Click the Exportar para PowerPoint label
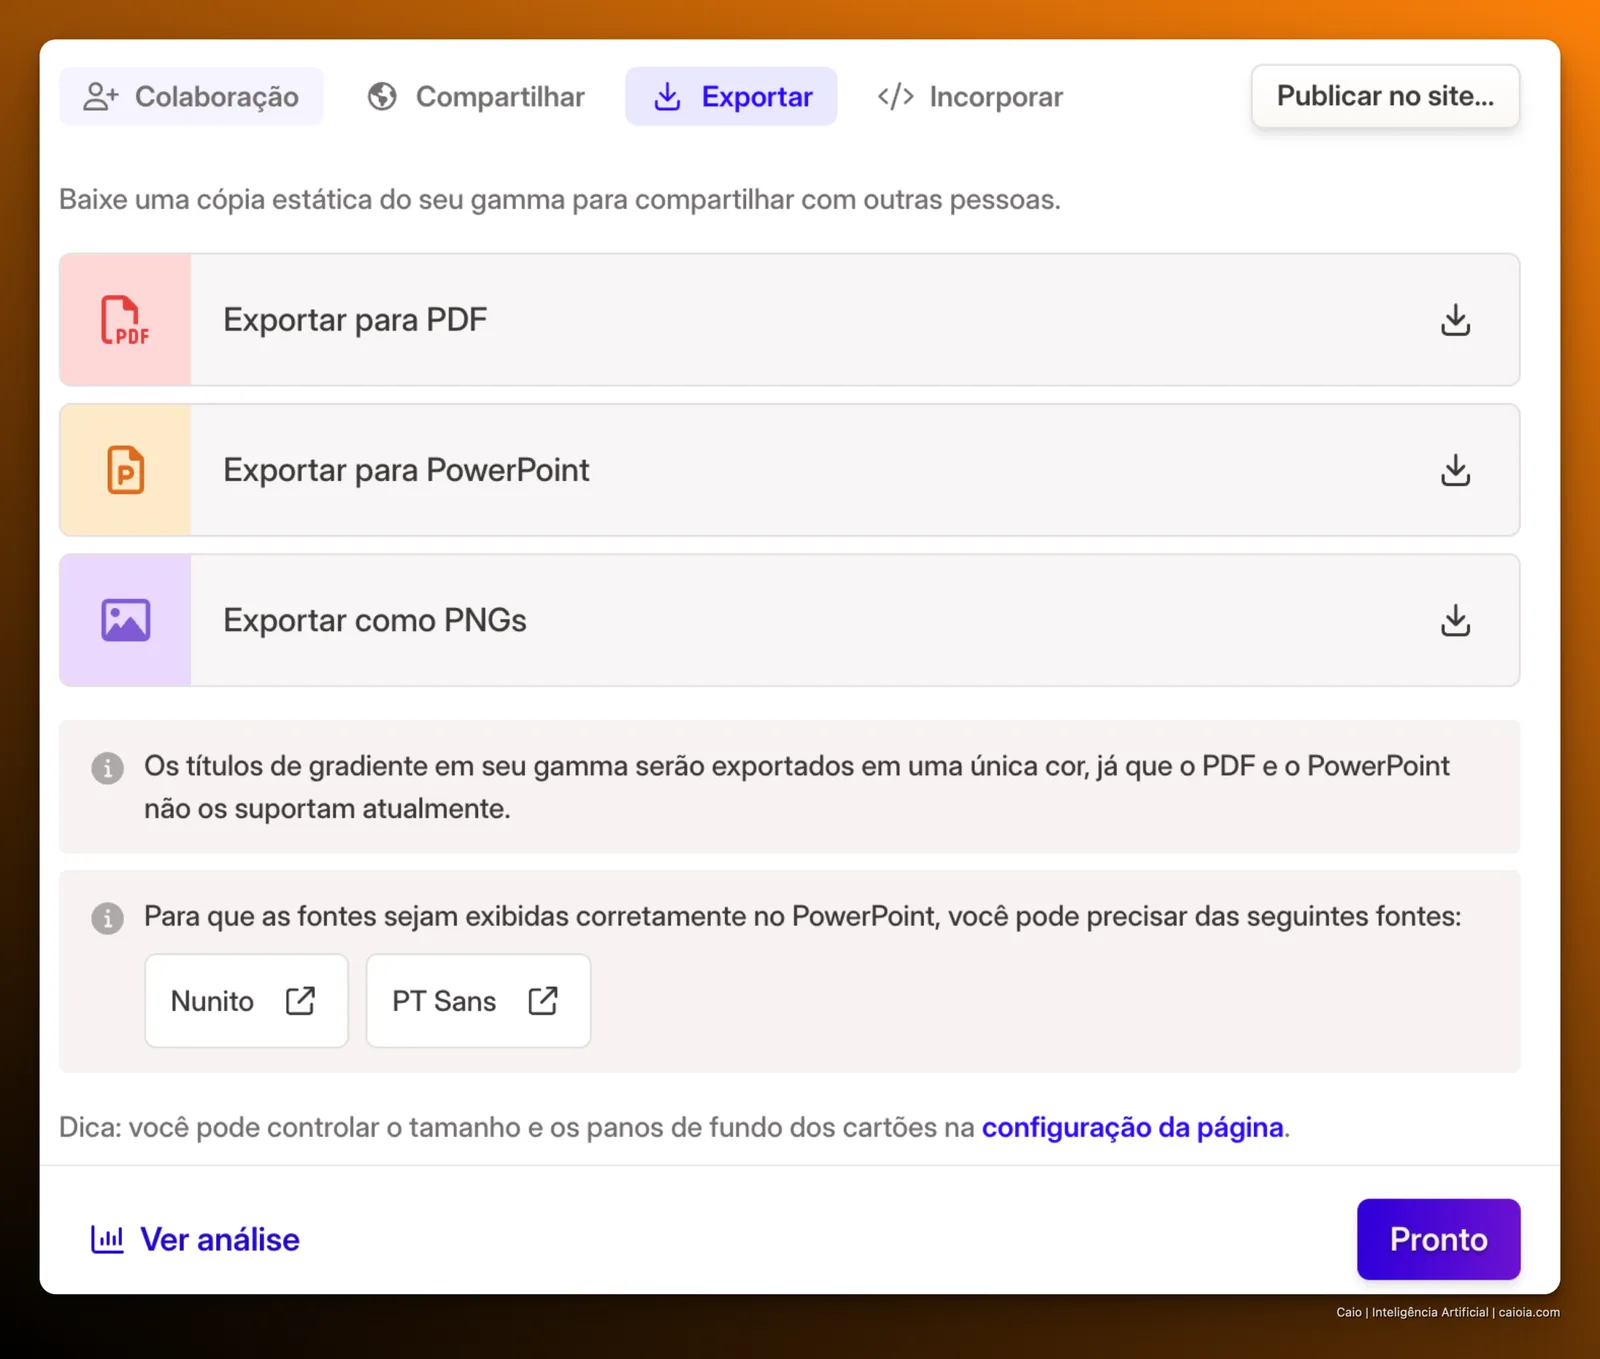Image resolution: width=1600 pixels, height=1359 pixels. pos(406,470)
